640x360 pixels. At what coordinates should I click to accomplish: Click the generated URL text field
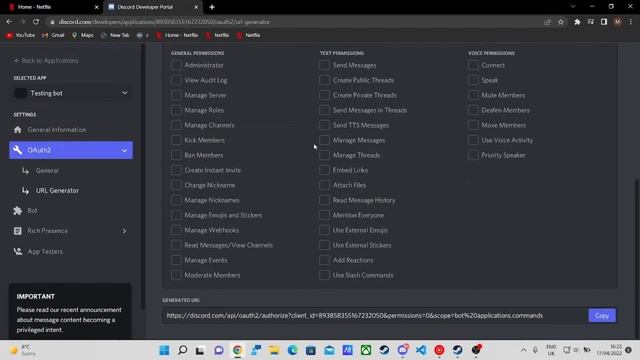[x=374, y=316]
